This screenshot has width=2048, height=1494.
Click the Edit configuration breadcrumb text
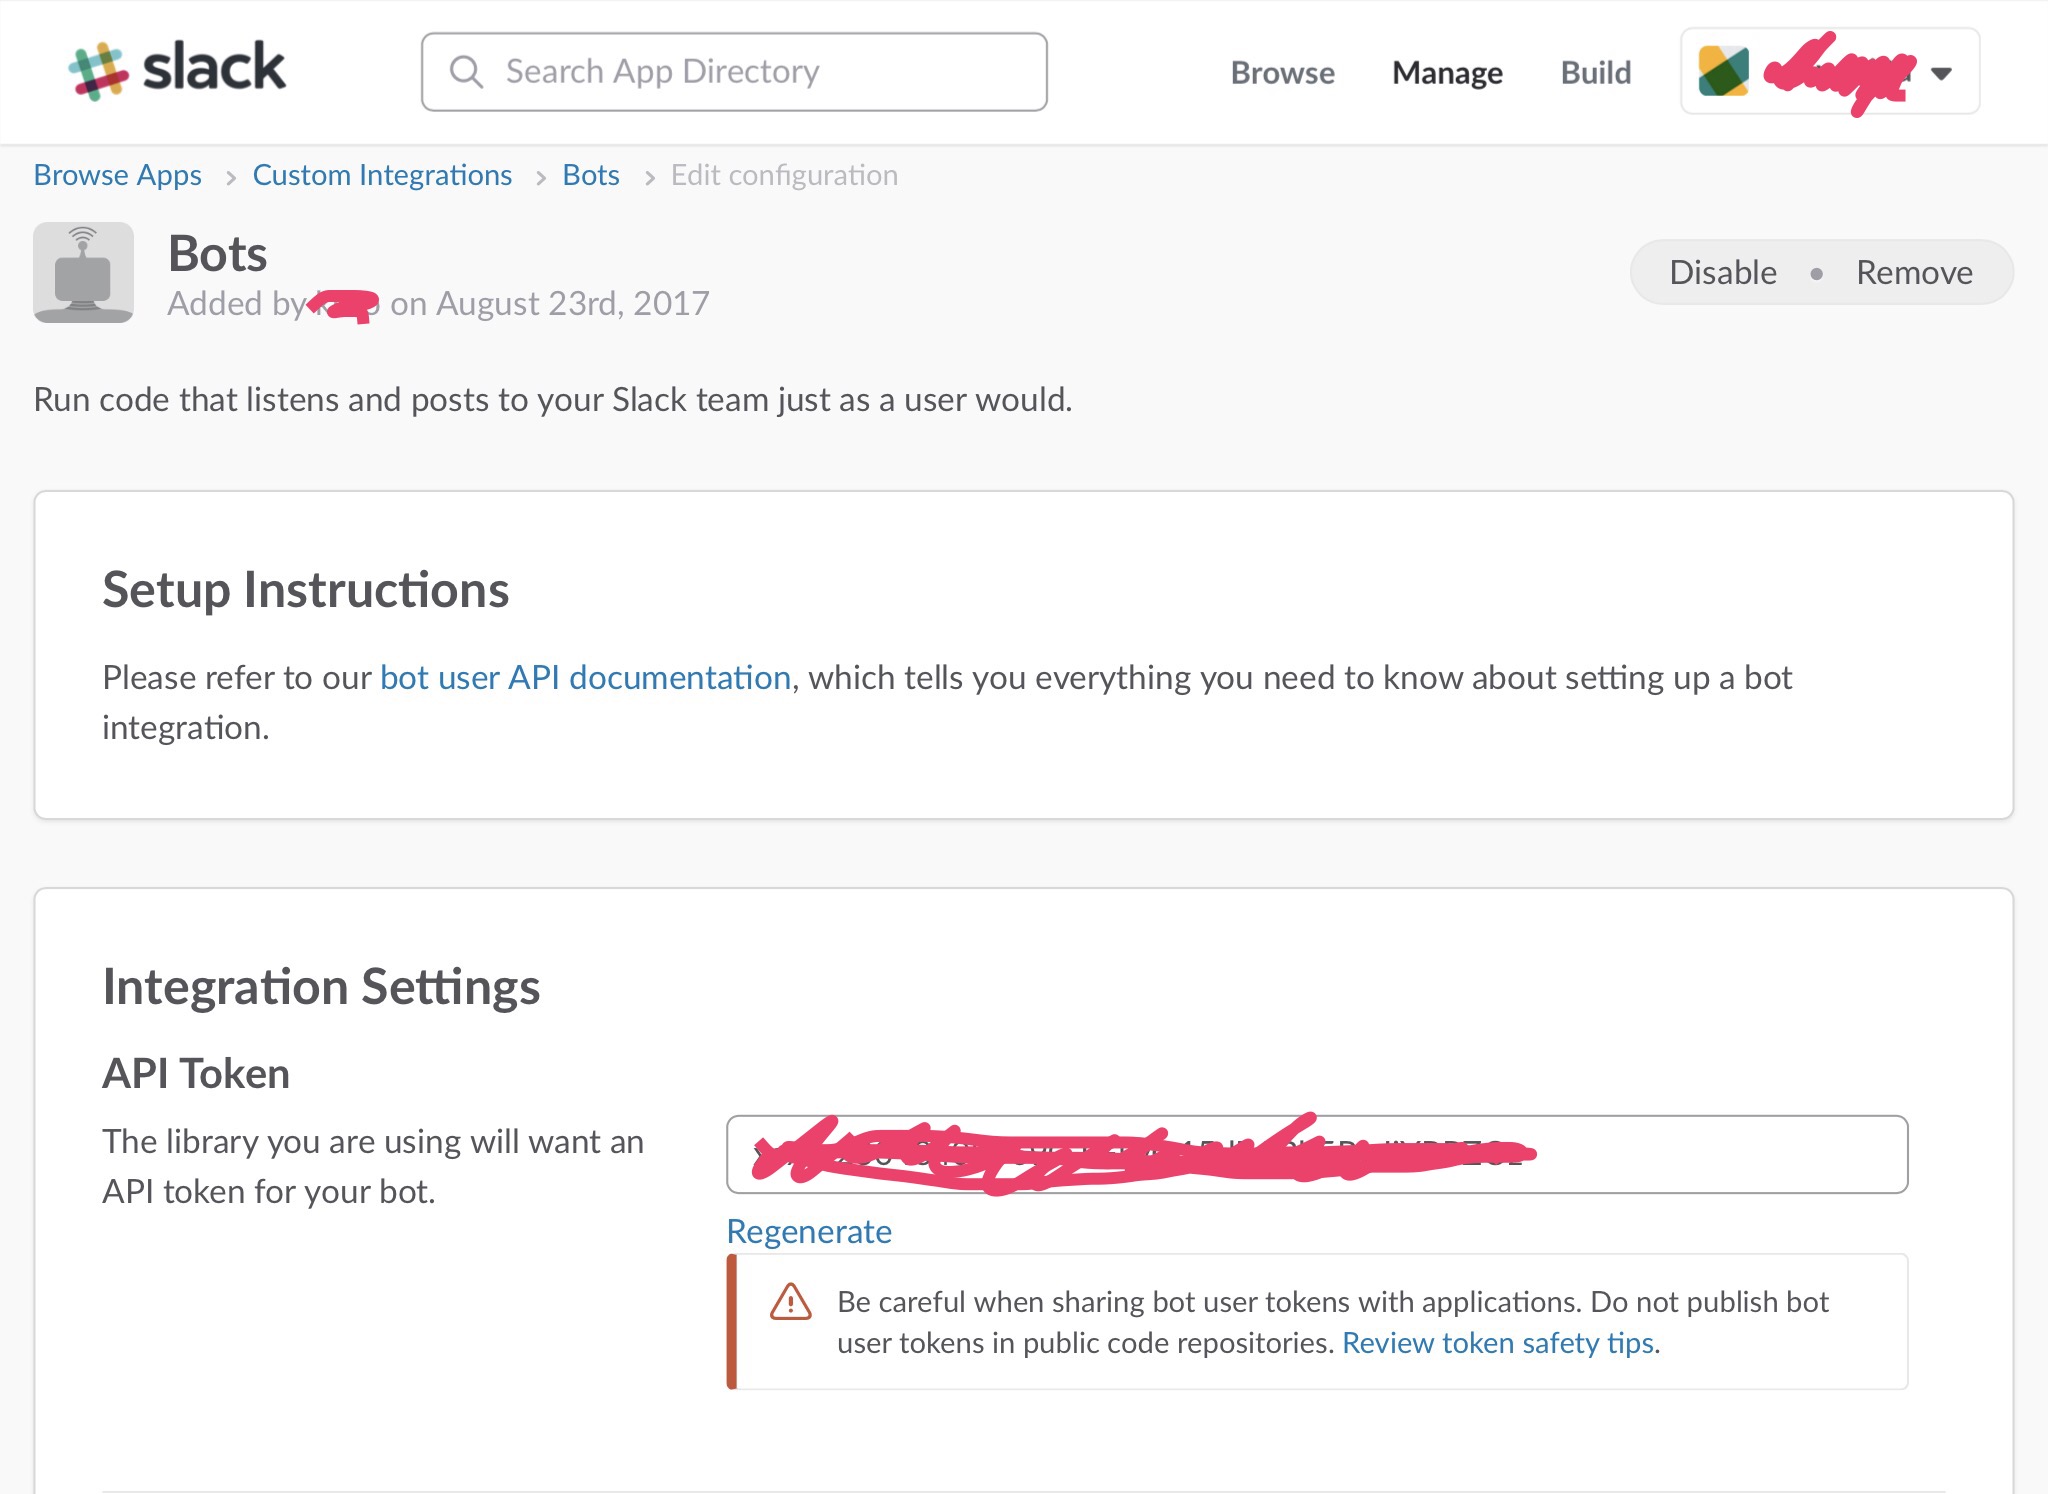(x=784, y=174)
